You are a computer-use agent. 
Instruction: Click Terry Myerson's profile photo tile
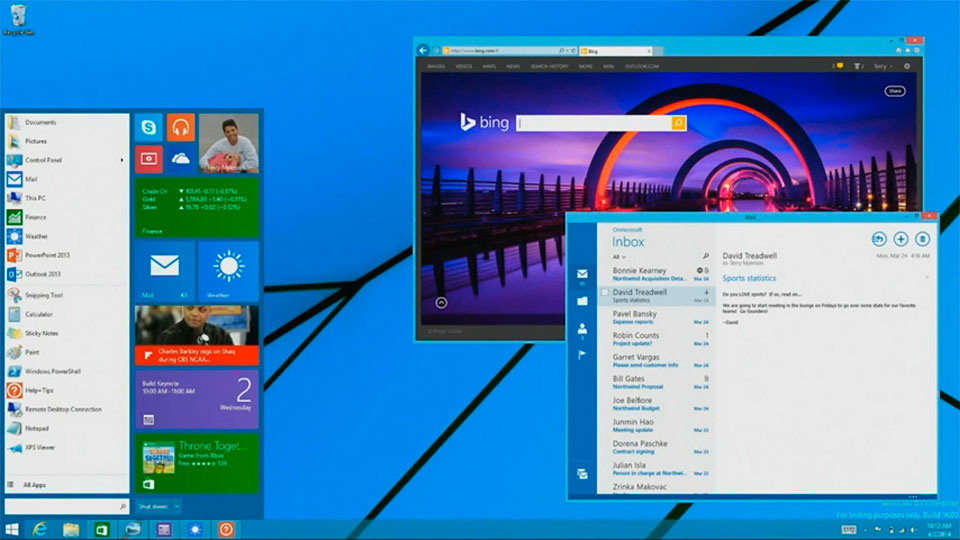pos(228,143)
